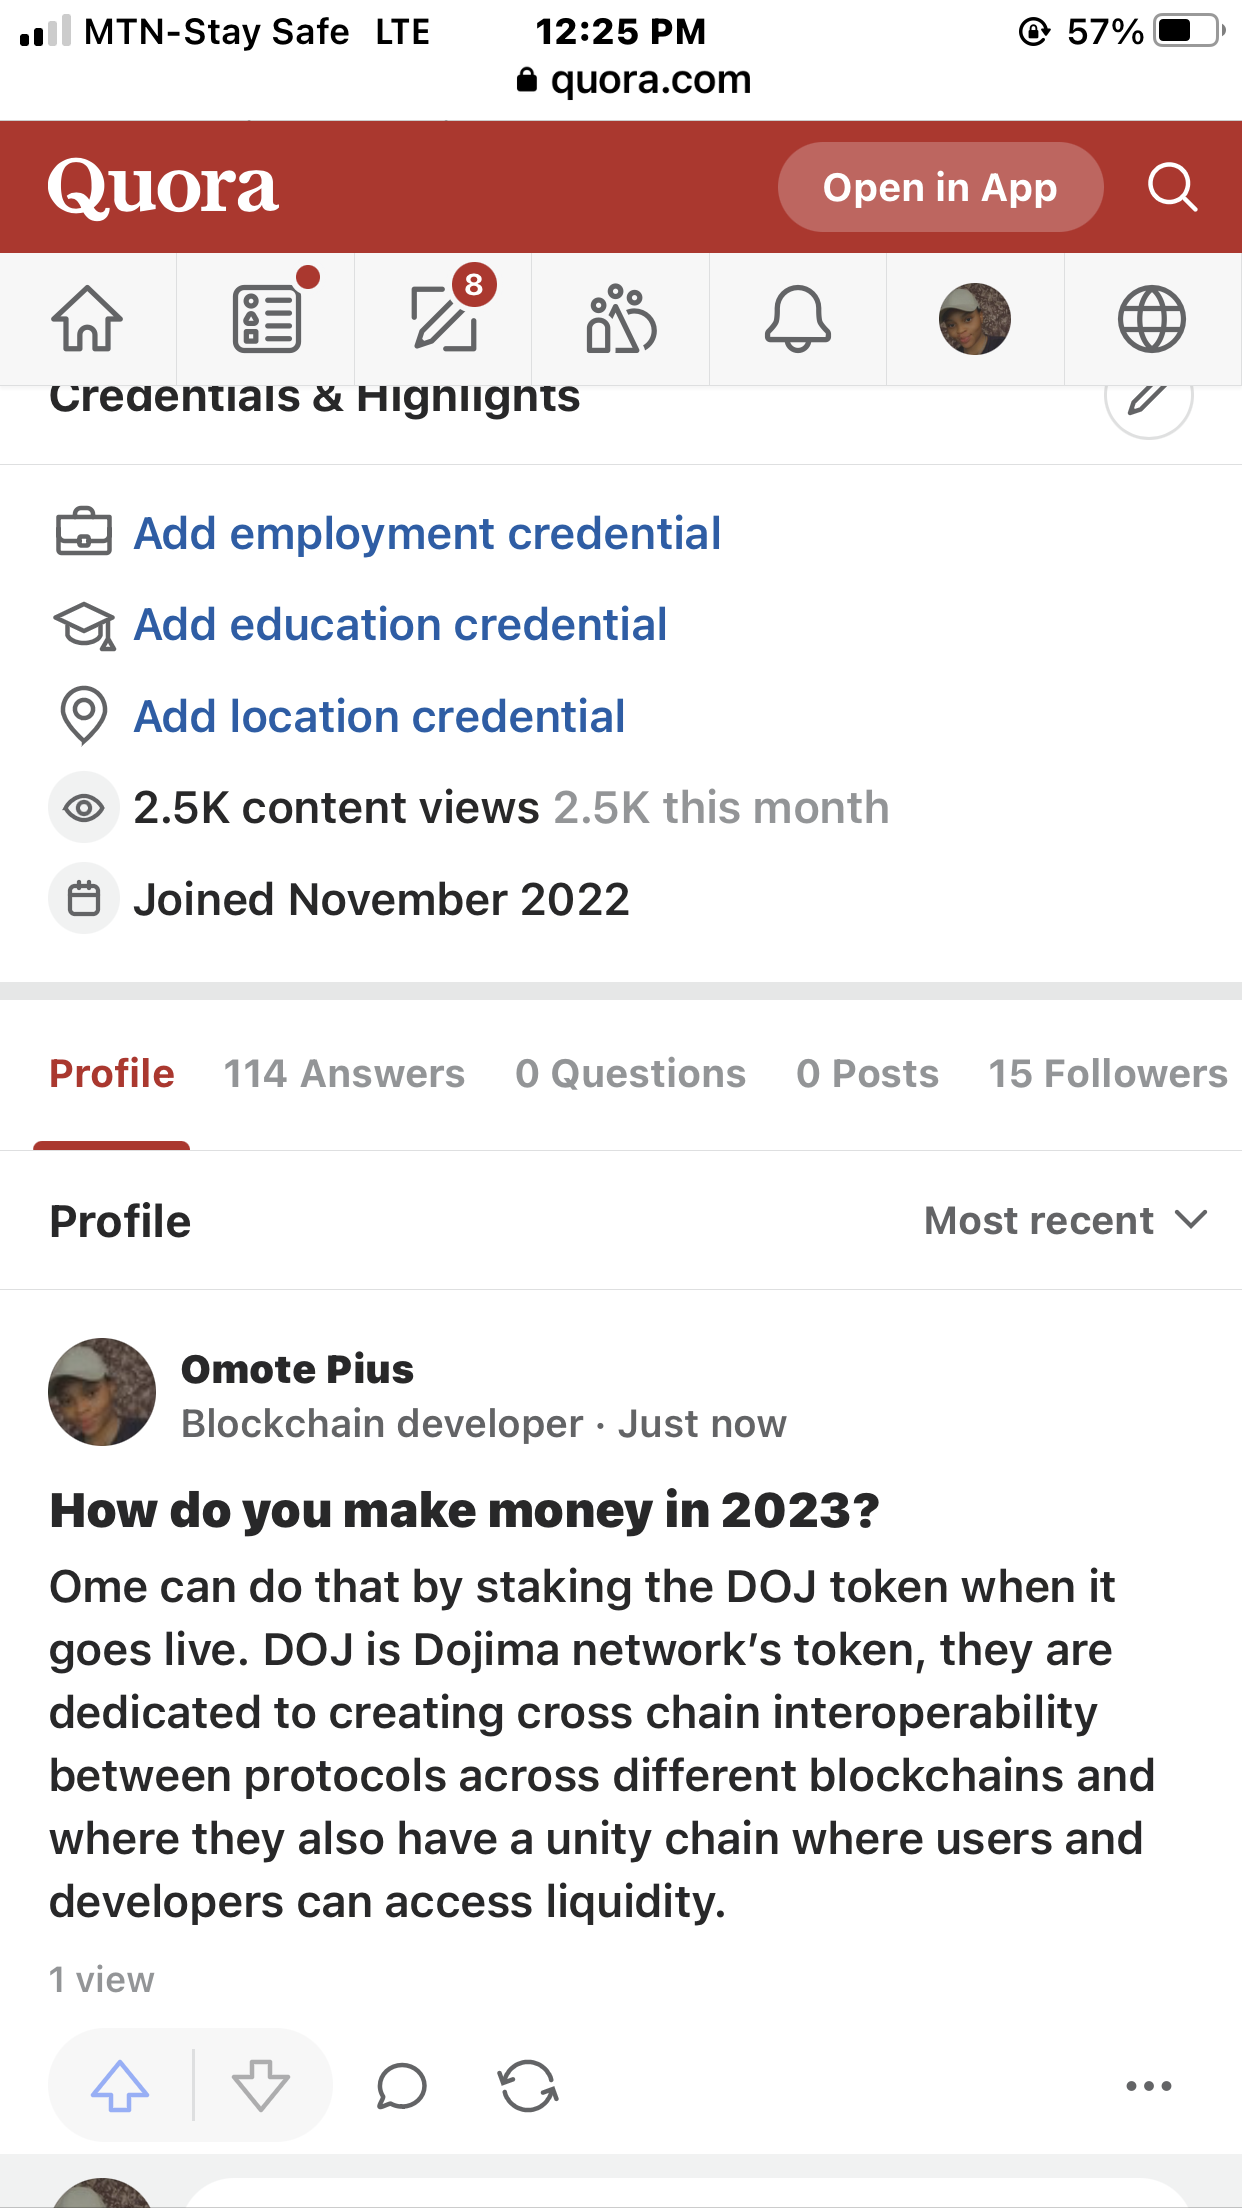Viewport: 1242px width, 2208px height.
Task: Share the answer using the reshare icon
Action: click(x=528, y=2086)
